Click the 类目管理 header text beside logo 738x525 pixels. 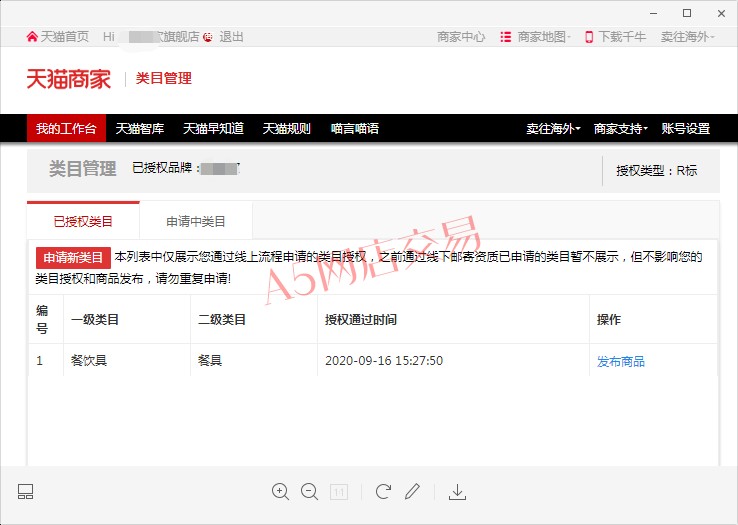tap(164, 78)
